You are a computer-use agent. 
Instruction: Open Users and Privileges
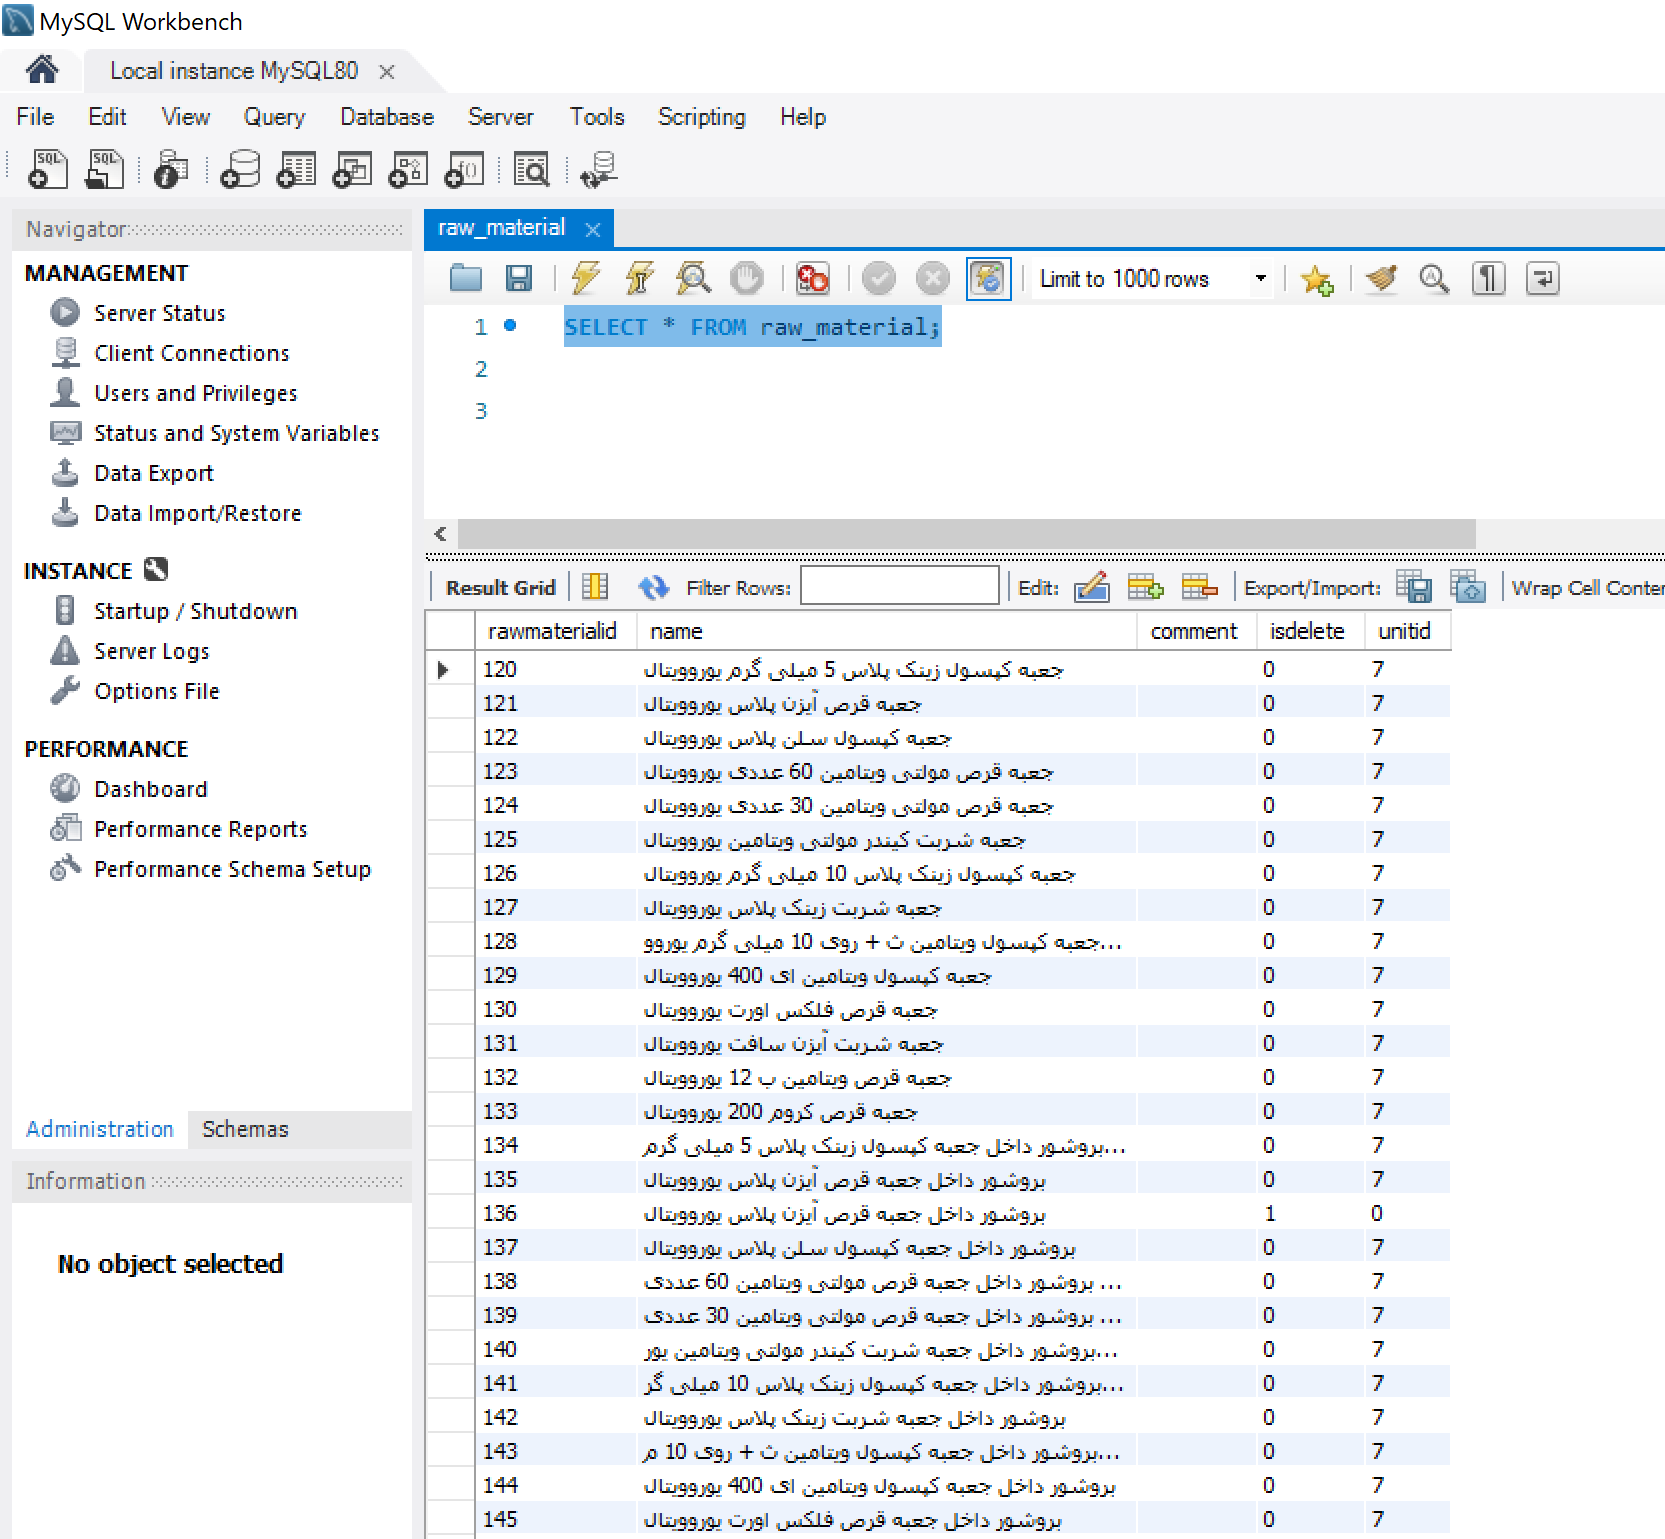click(196, 393)
